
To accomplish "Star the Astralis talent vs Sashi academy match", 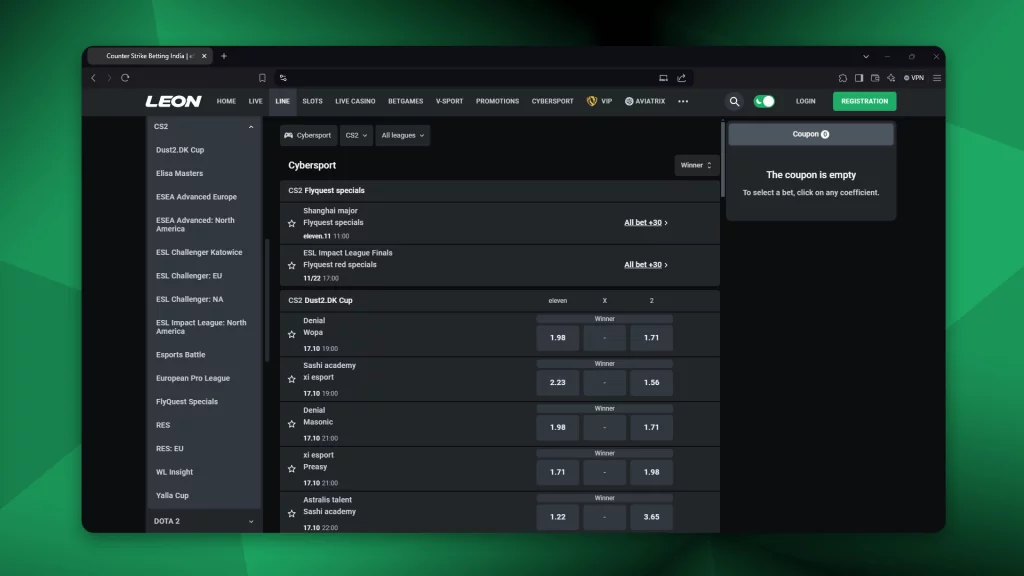I will pyautogui.click(x=292, y=513).
